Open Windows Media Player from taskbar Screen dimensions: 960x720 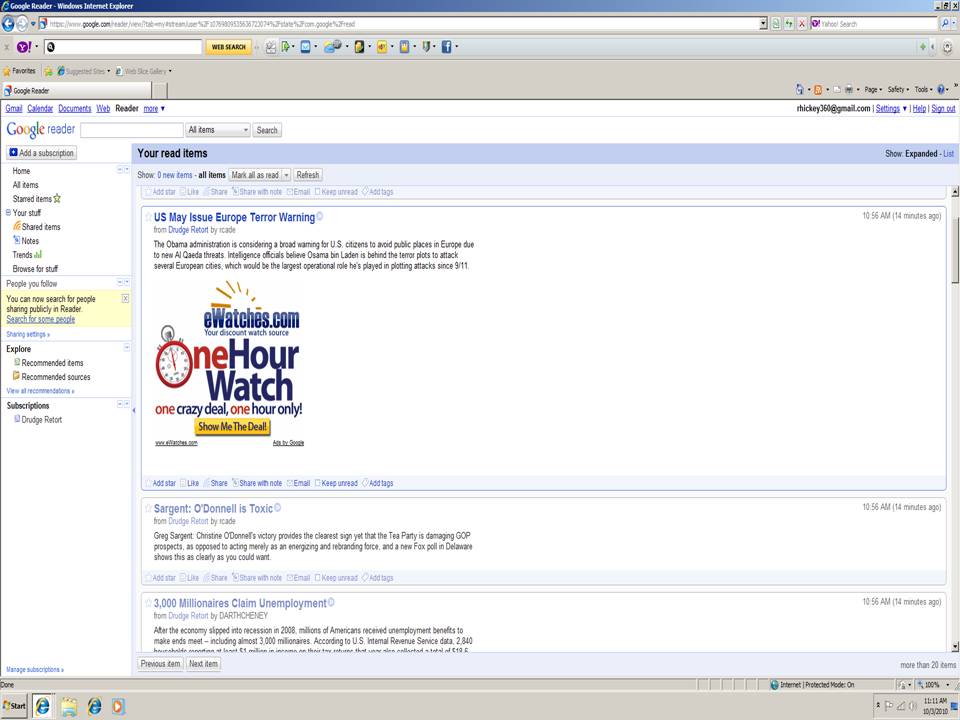coord(118,707)
